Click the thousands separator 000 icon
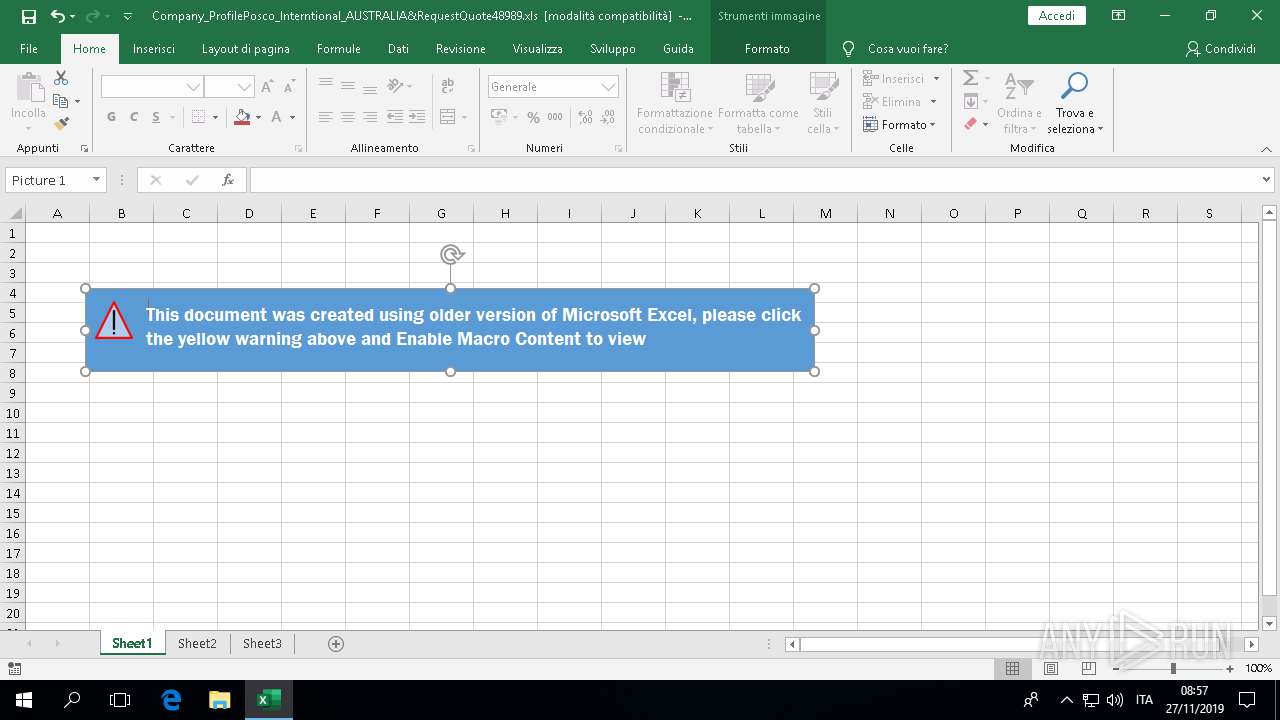Image resolution: width=1280 pixels, height=720 pixels. 556,117
